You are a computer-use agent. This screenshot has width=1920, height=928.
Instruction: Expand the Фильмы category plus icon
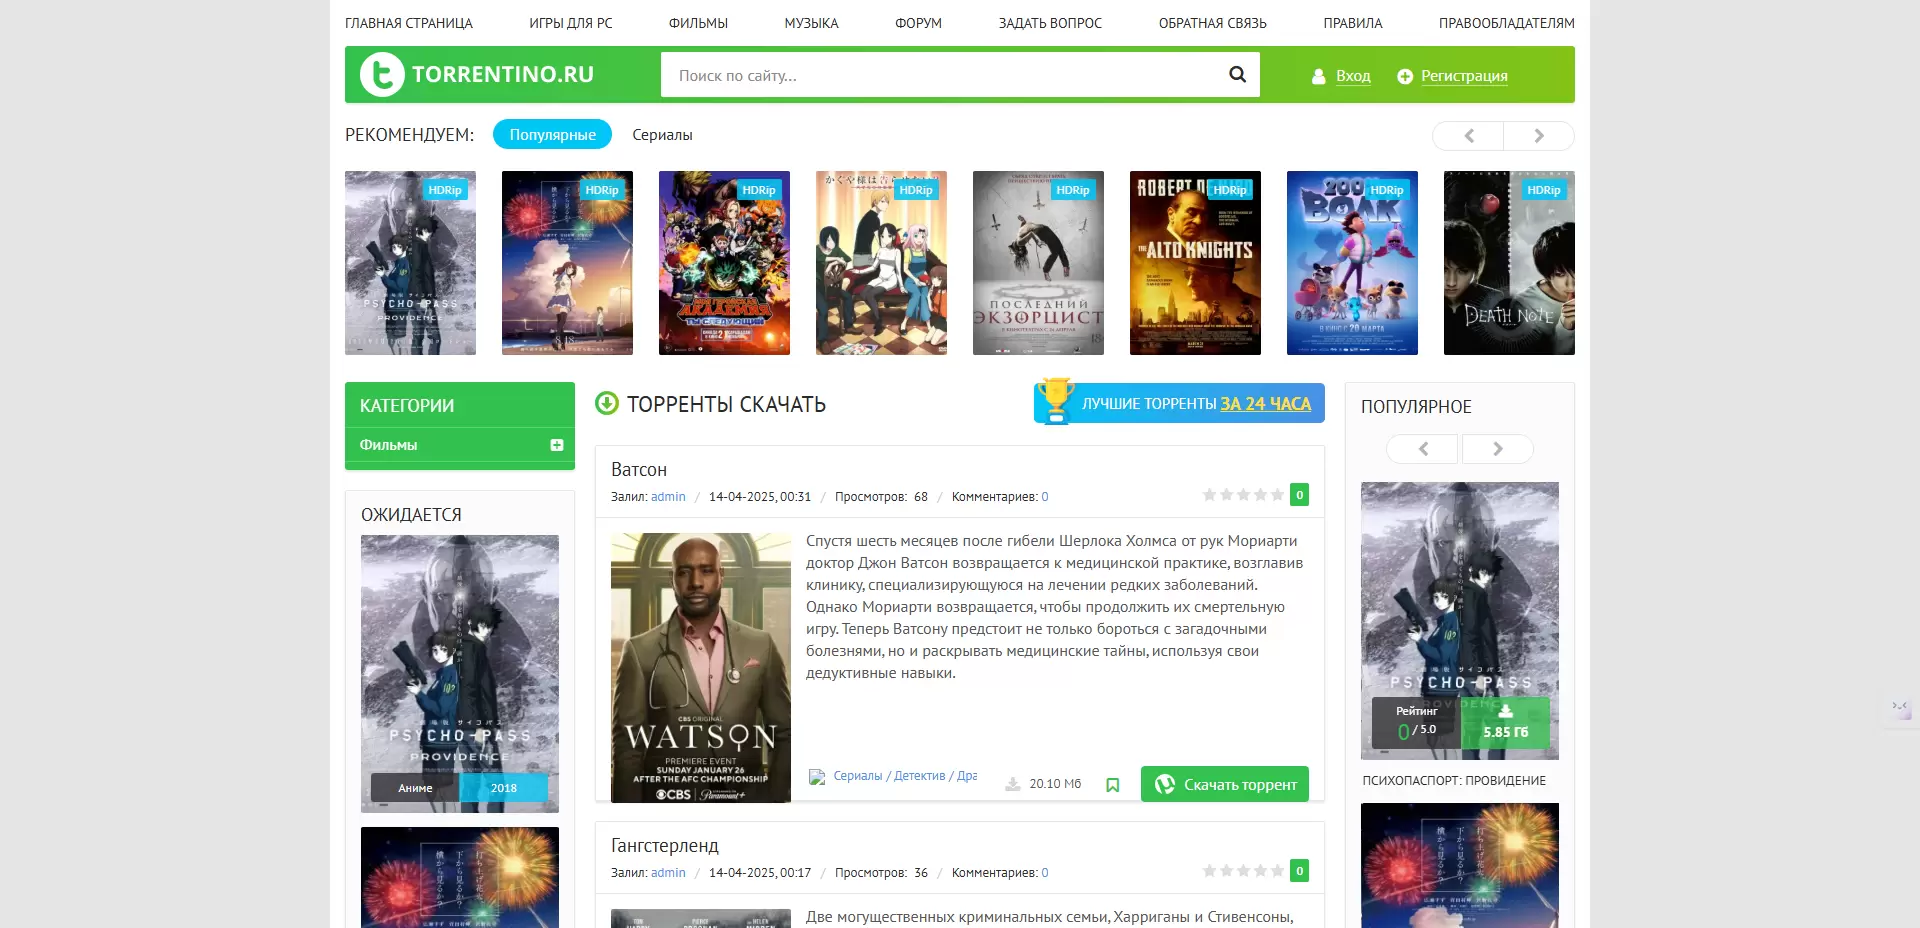[x=557, y=445]
